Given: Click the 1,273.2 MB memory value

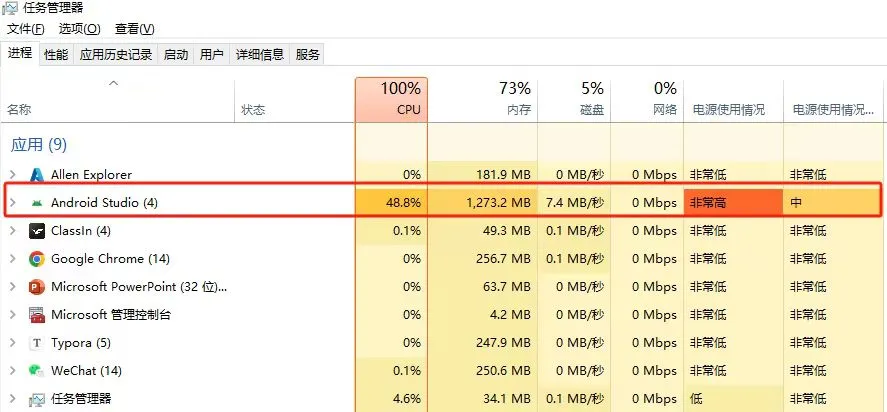Looking at the screenshot, I should (499, 203).
